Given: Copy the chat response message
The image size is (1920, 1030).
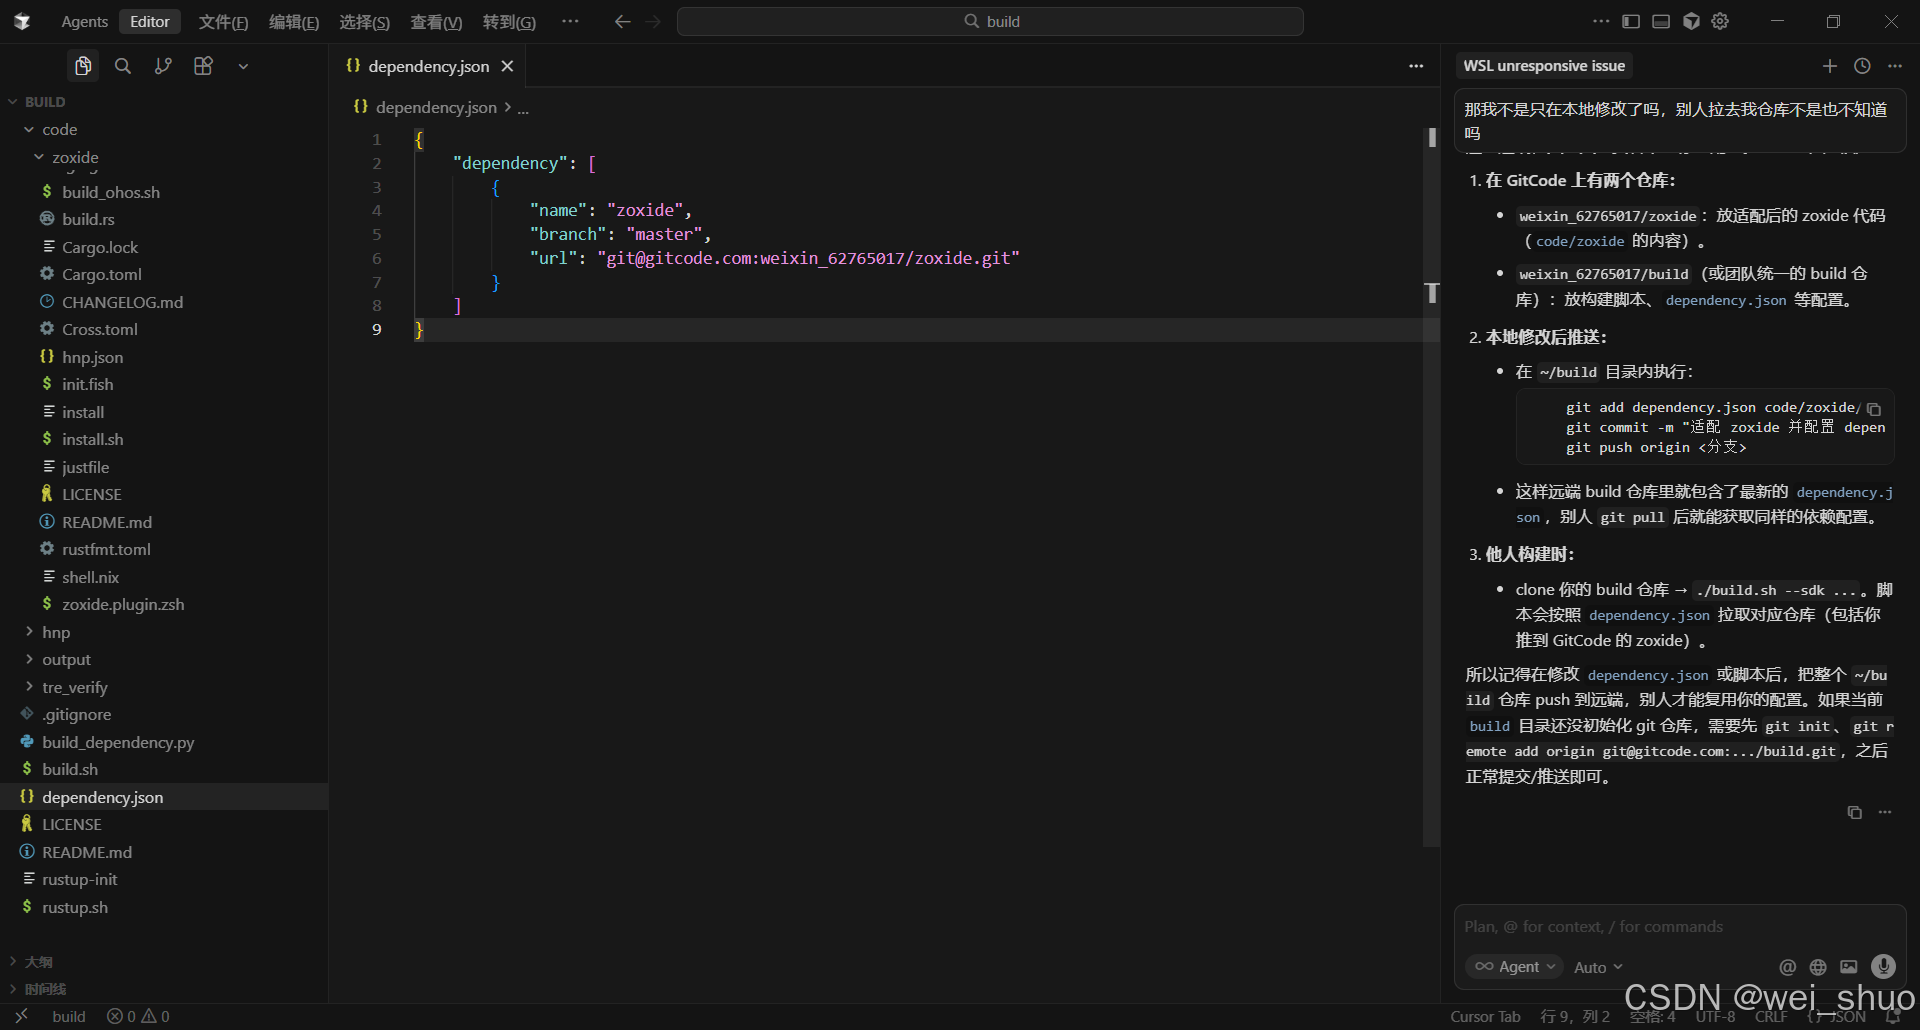Looking at the screenshot, I should click(1854, 812).
